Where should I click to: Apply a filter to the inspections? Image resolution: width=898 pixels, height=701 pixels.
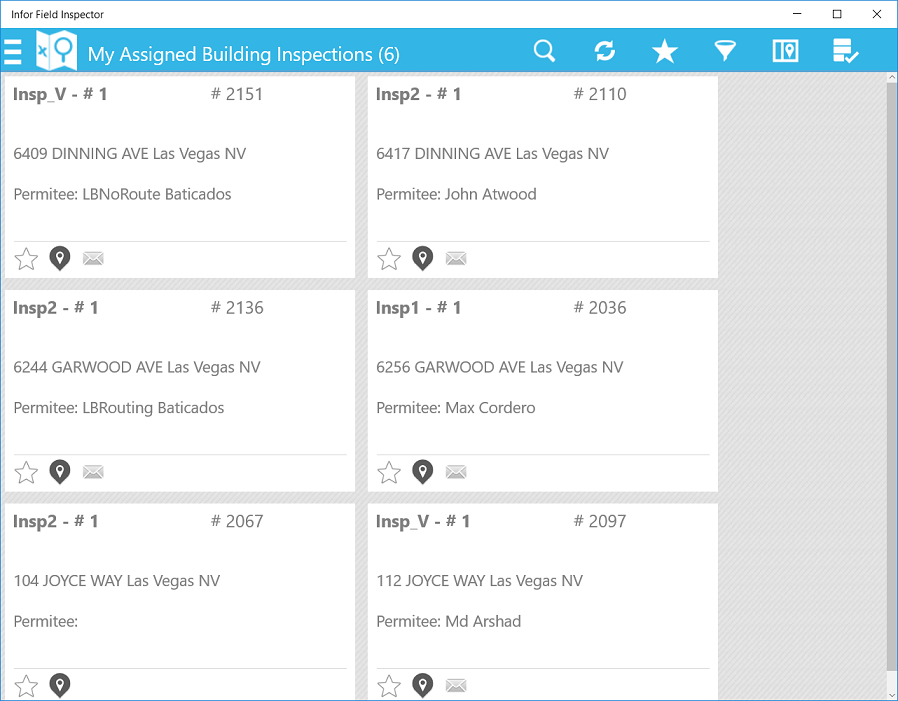pyautogui.click(x=724, y=50)
